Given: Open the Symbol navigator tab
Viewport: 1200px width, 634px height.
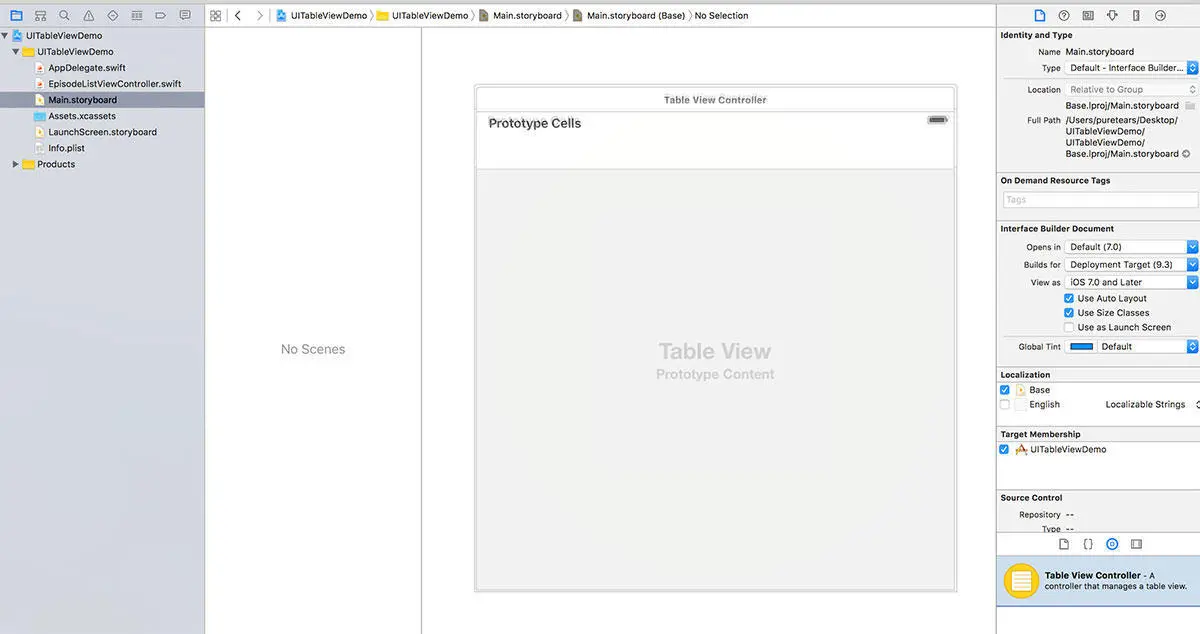Looking at the screenshot, I should [40, 16].
